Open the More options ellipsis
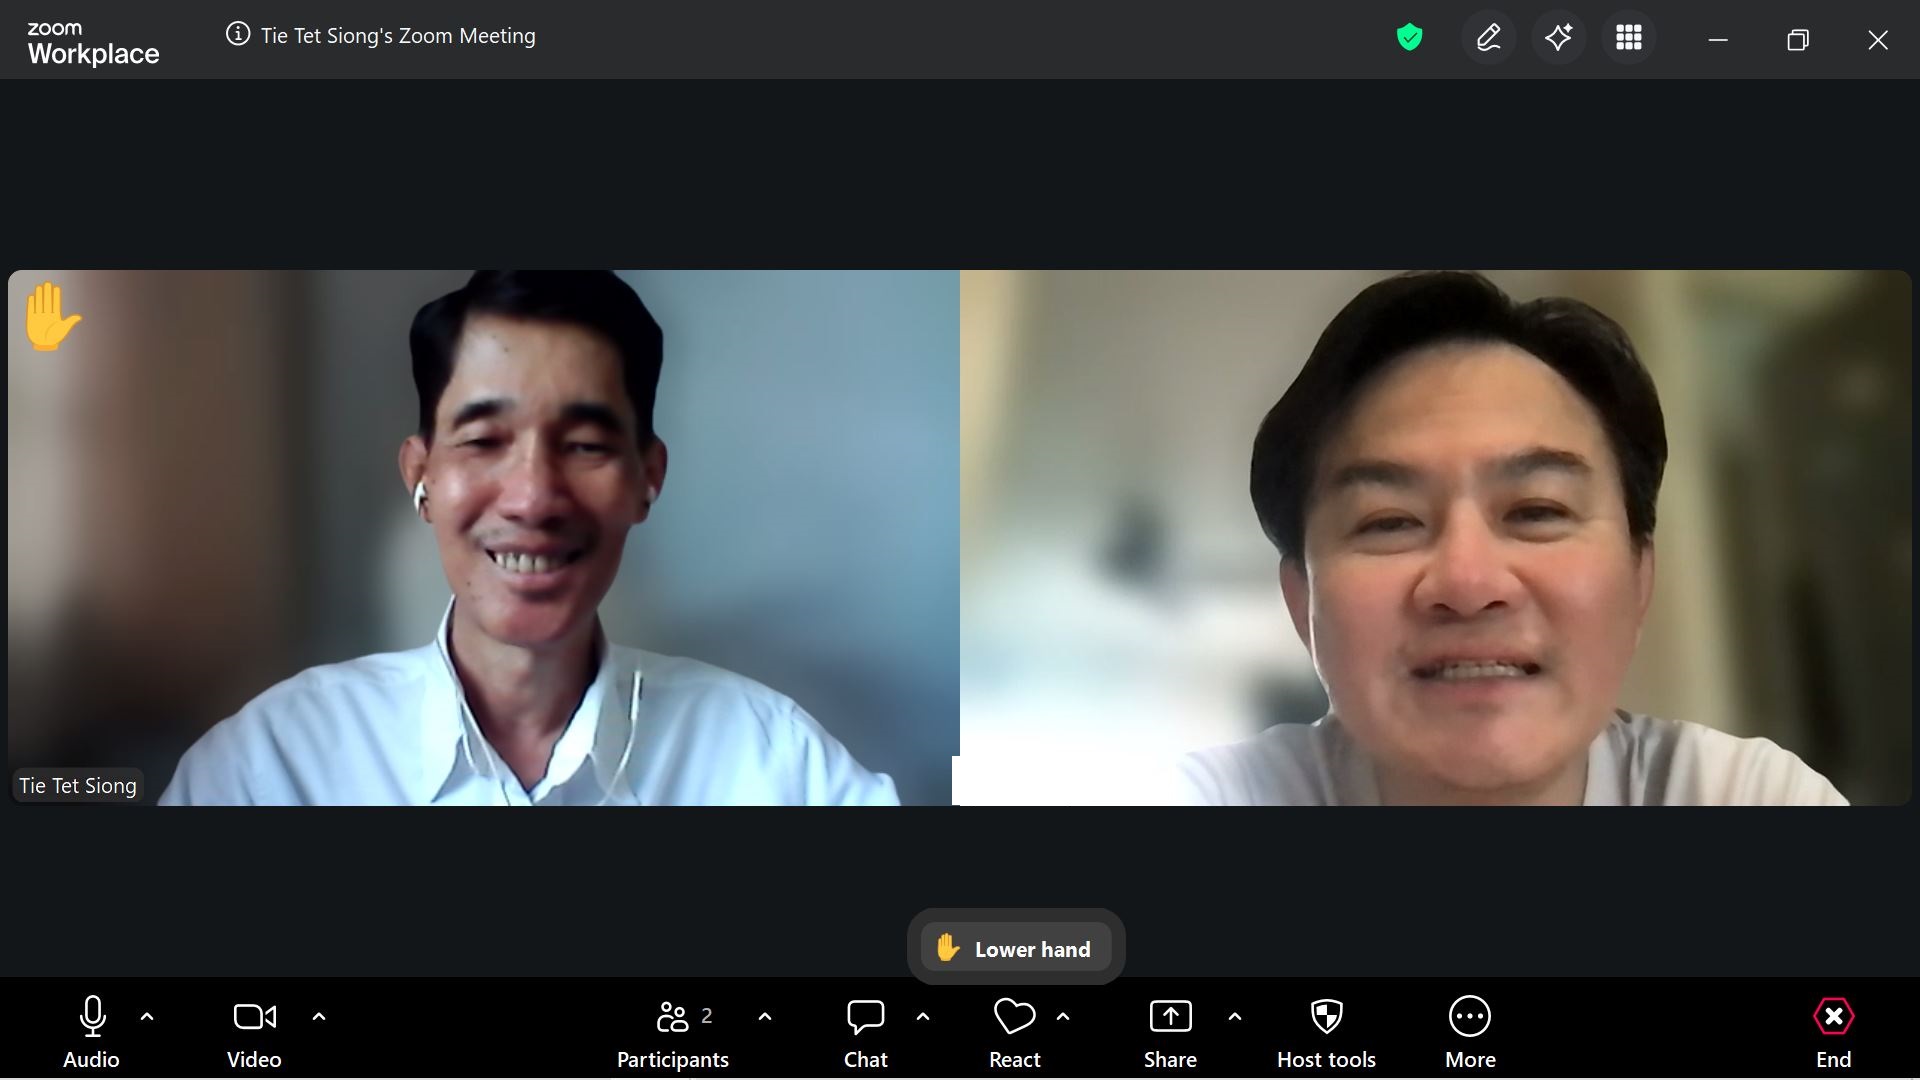Image resolution: width=1920 pixels, height=1080 pixels. [x=1469, y=1033]
